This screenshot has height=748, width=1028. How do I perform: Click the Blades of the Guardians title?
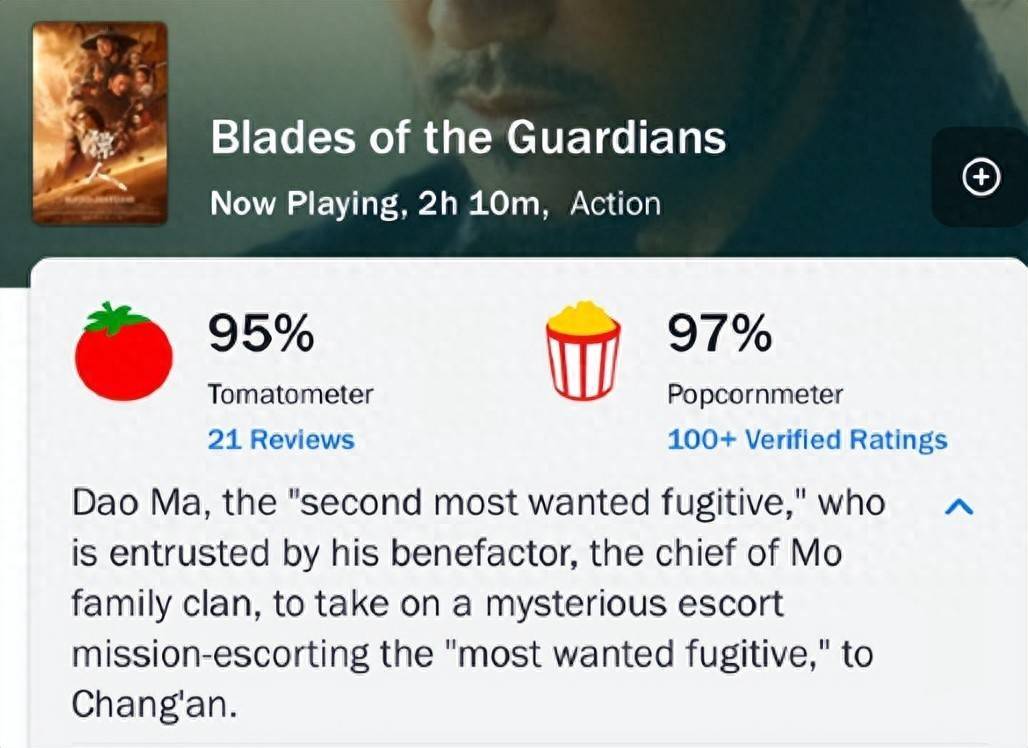tap(468, 139)
